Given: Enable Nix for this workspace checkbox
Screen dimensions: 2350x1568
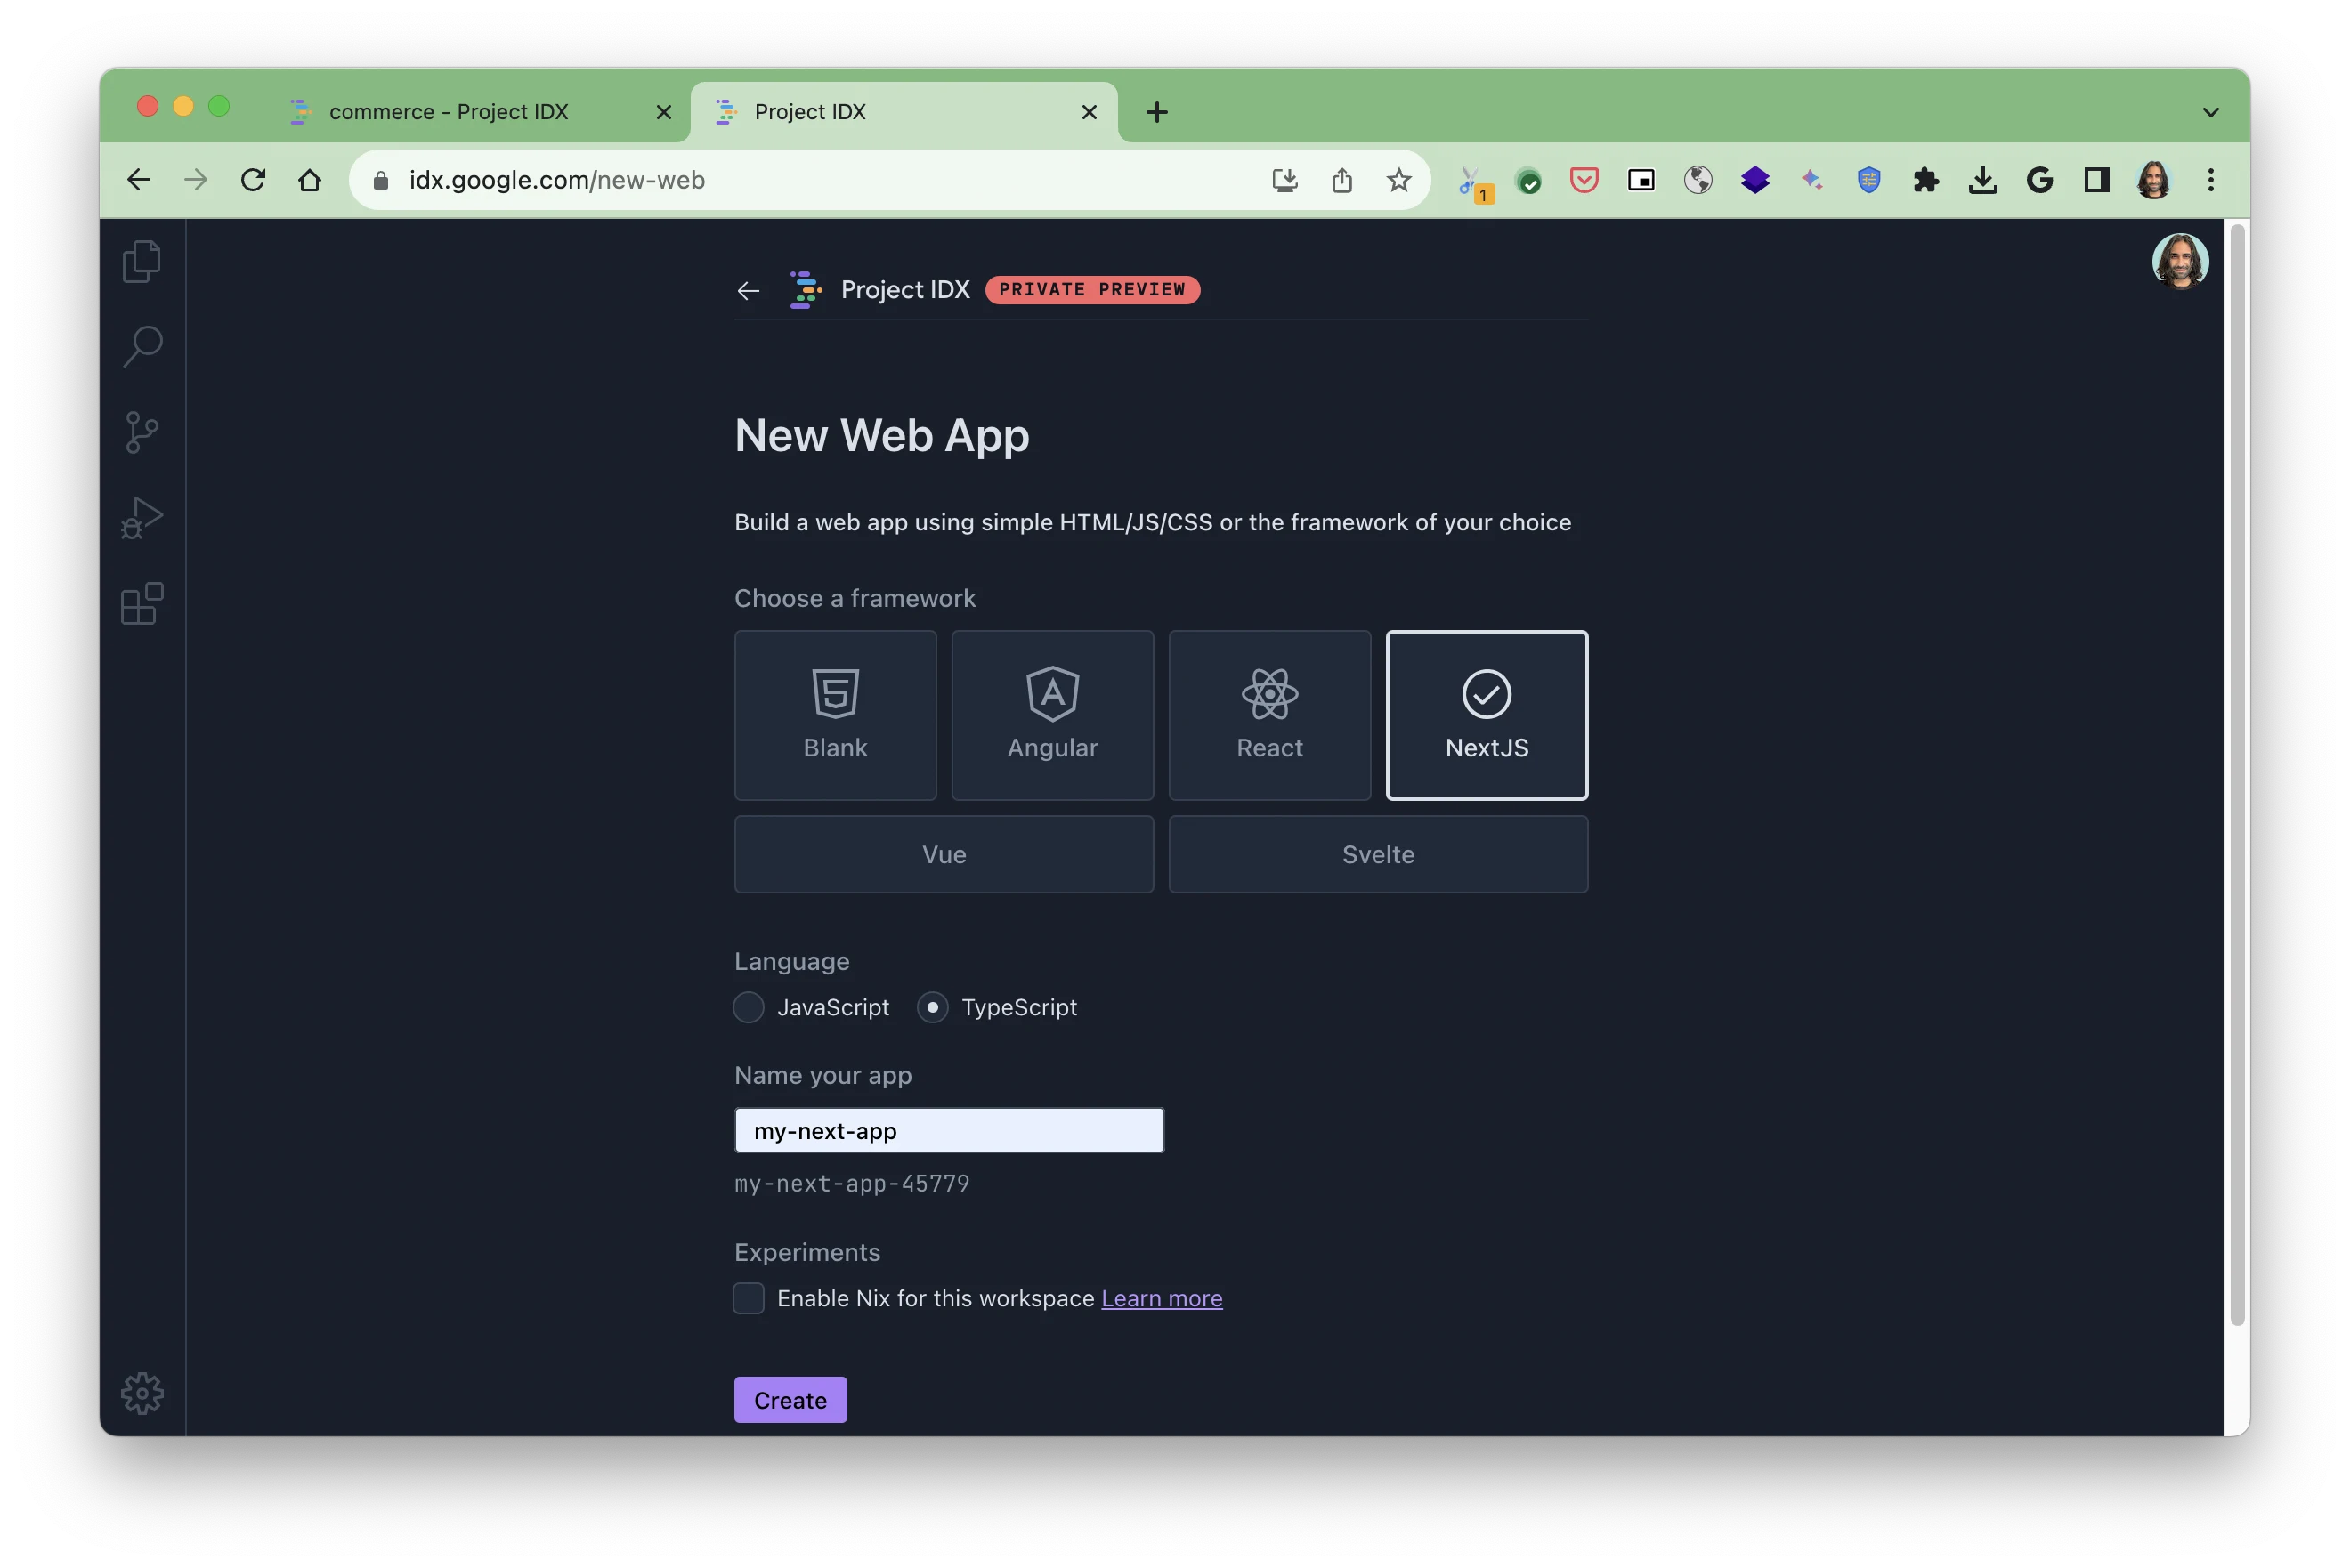Looking at the screenshot, I should [749, 1298].
